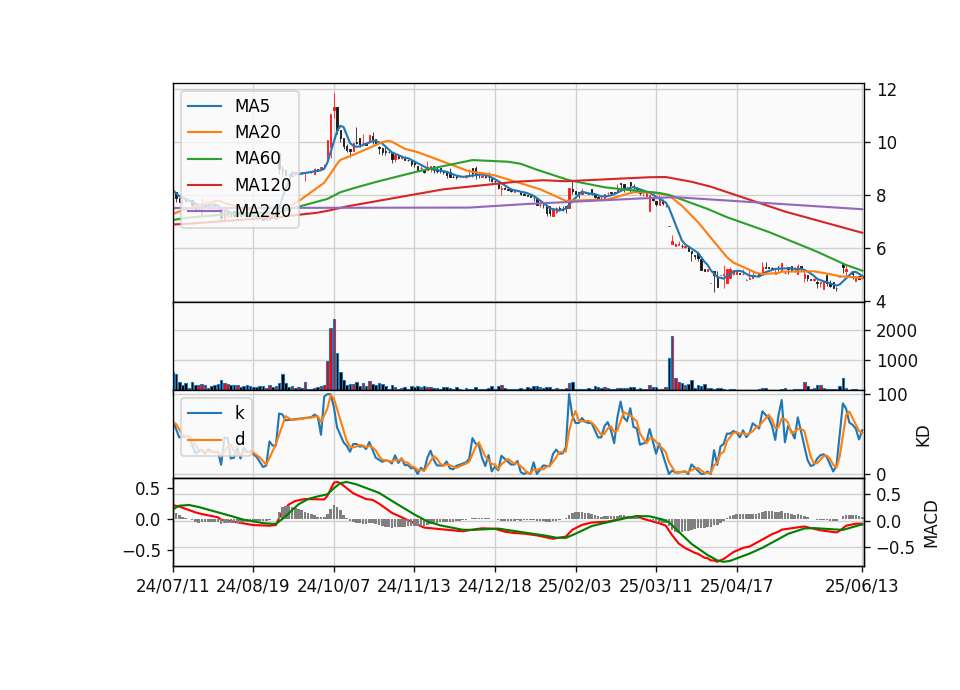Click the green MA60 legend line sample
Image resolution: width=960 pixels, height=690 pixels.
click(x=204, y=159)
